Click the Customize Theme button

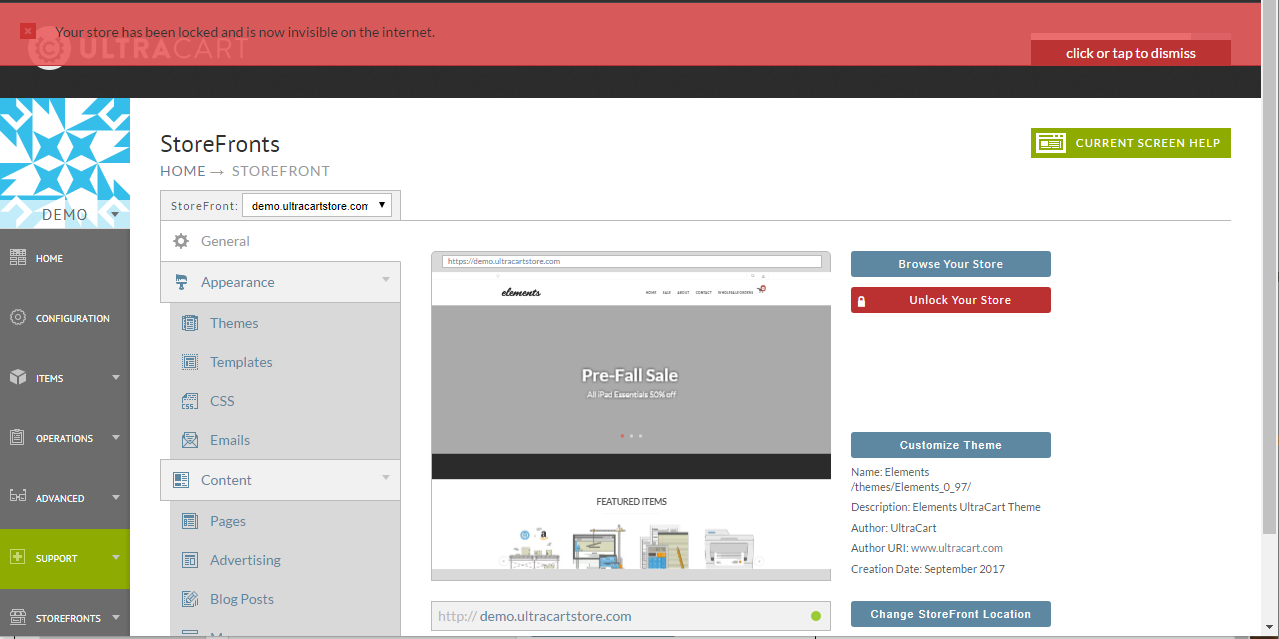(x=950, y=445)
